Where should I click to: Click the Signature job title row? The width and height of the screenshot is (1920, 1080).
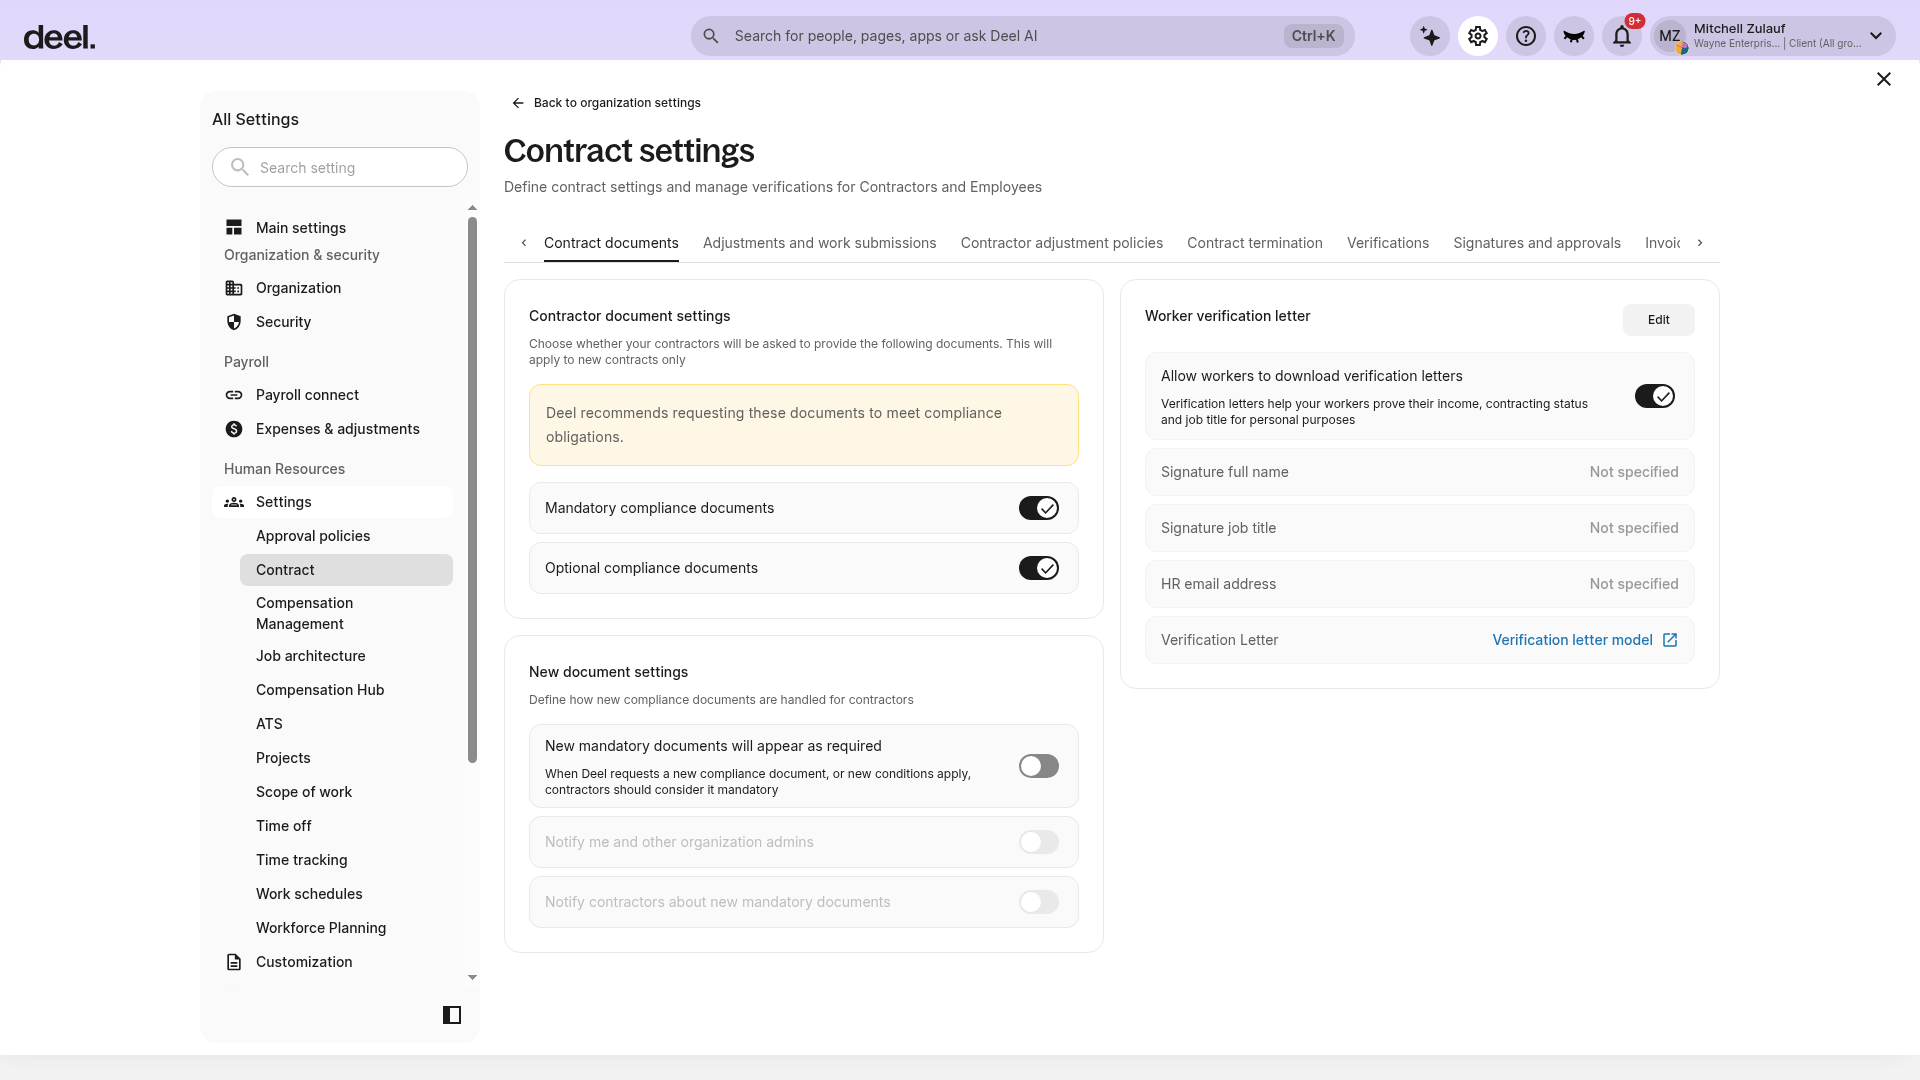click(x=1420, y=528)
